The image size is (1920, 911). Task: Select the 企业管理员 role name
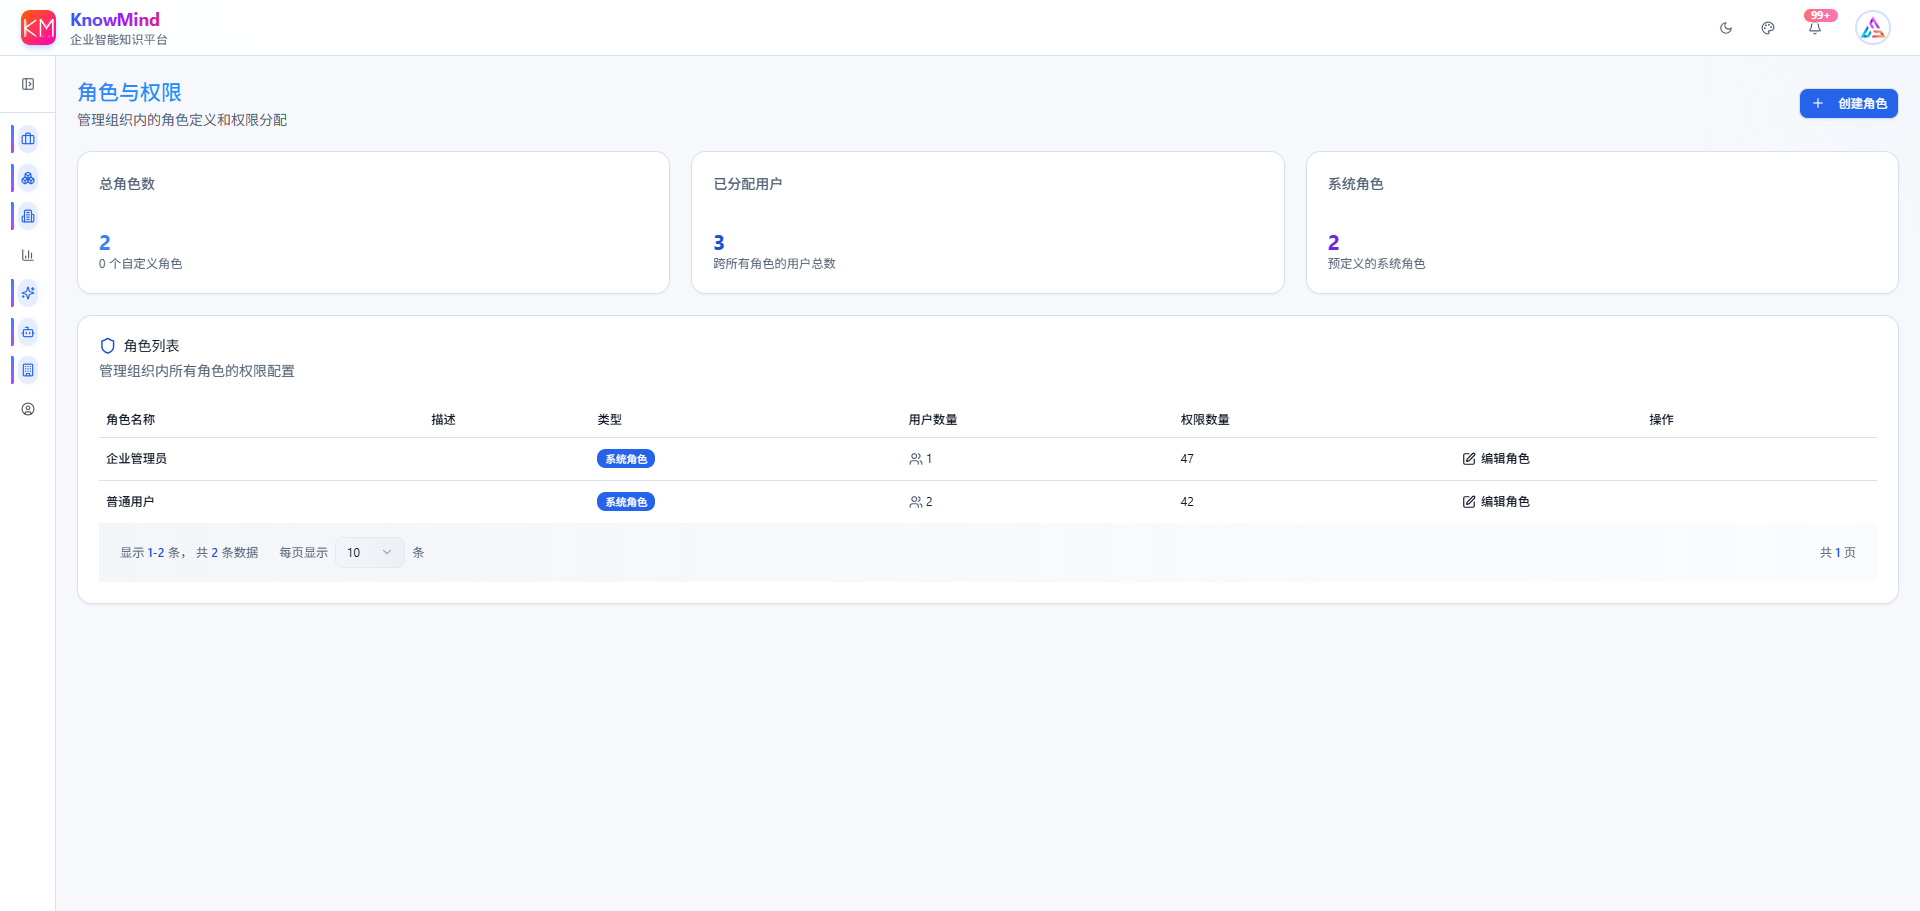[x=136, y=459]
